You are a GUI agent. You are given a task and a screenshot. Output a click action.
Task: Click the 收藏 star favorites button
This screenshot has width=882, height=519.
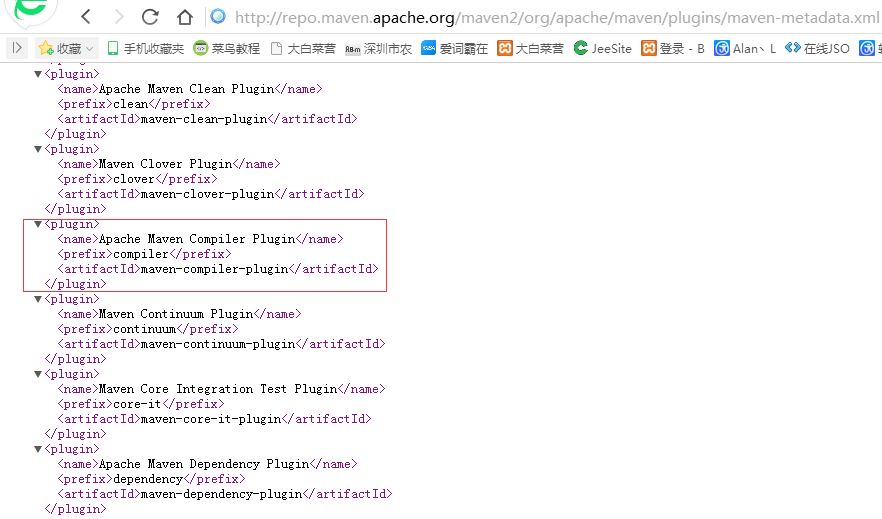(x=60, y=48)
